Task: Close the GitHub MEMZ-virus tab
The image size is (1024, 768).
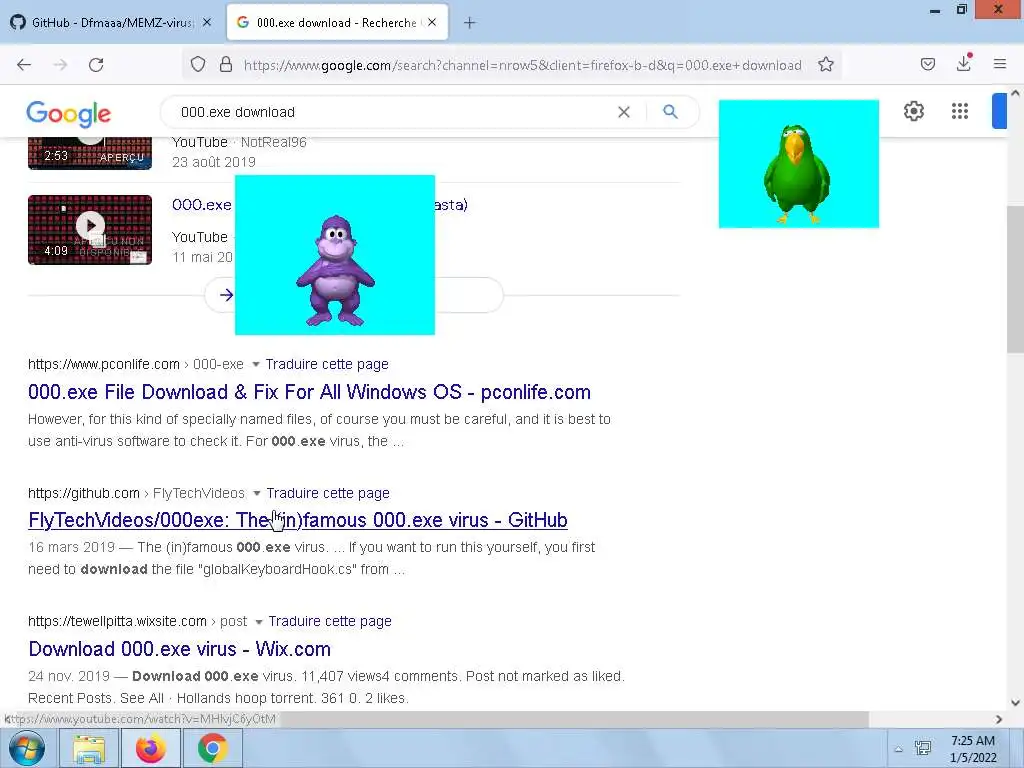Action: [x=206, y=22]
